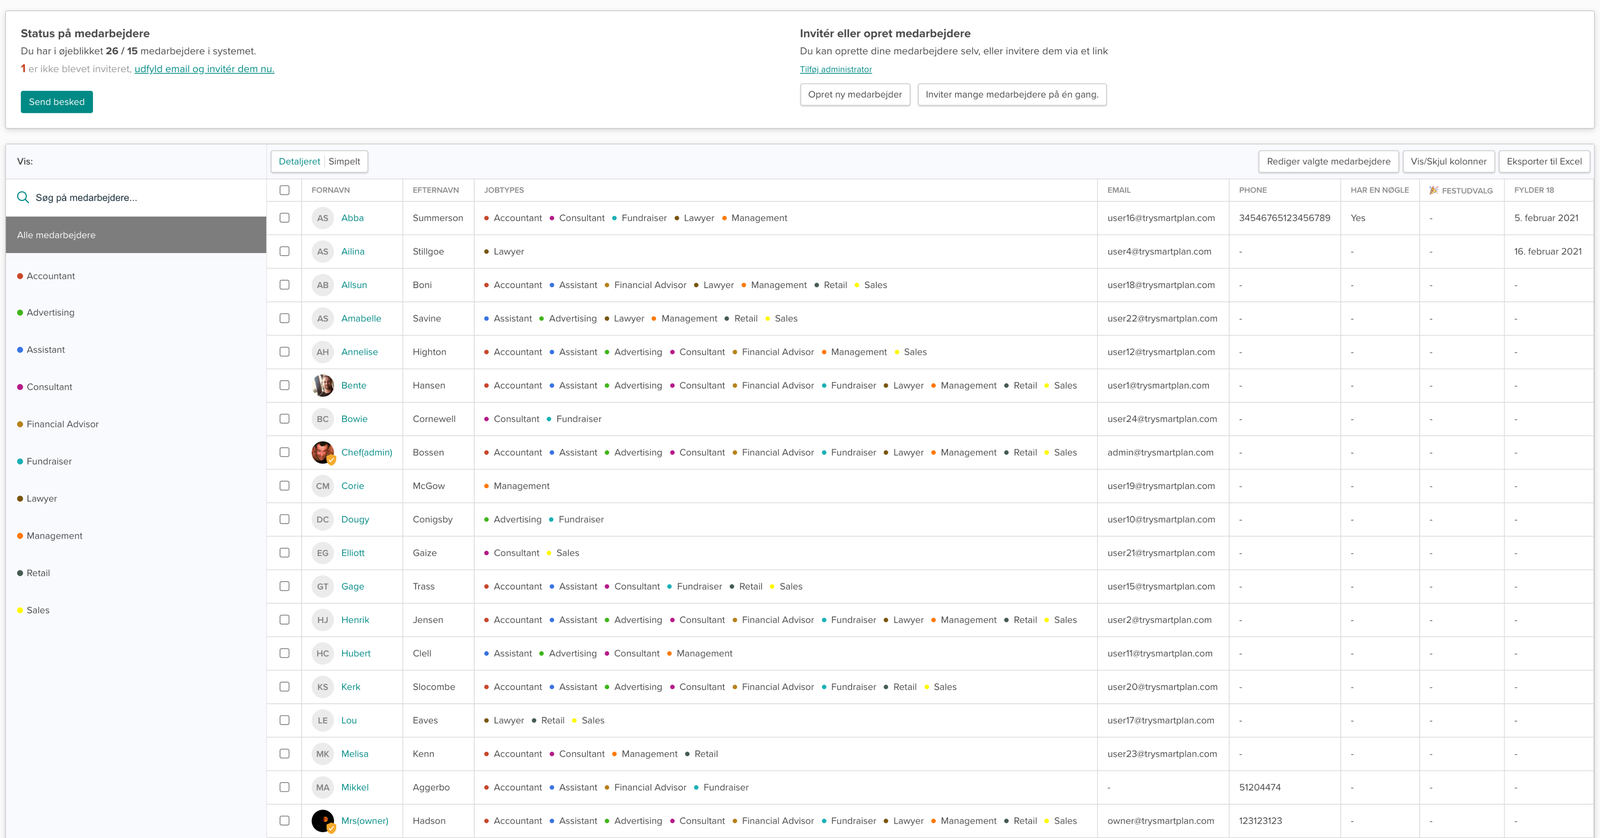The image size is (1600, 838).
Task: Click the CM avatar for Corie
Action: (322, 486)
